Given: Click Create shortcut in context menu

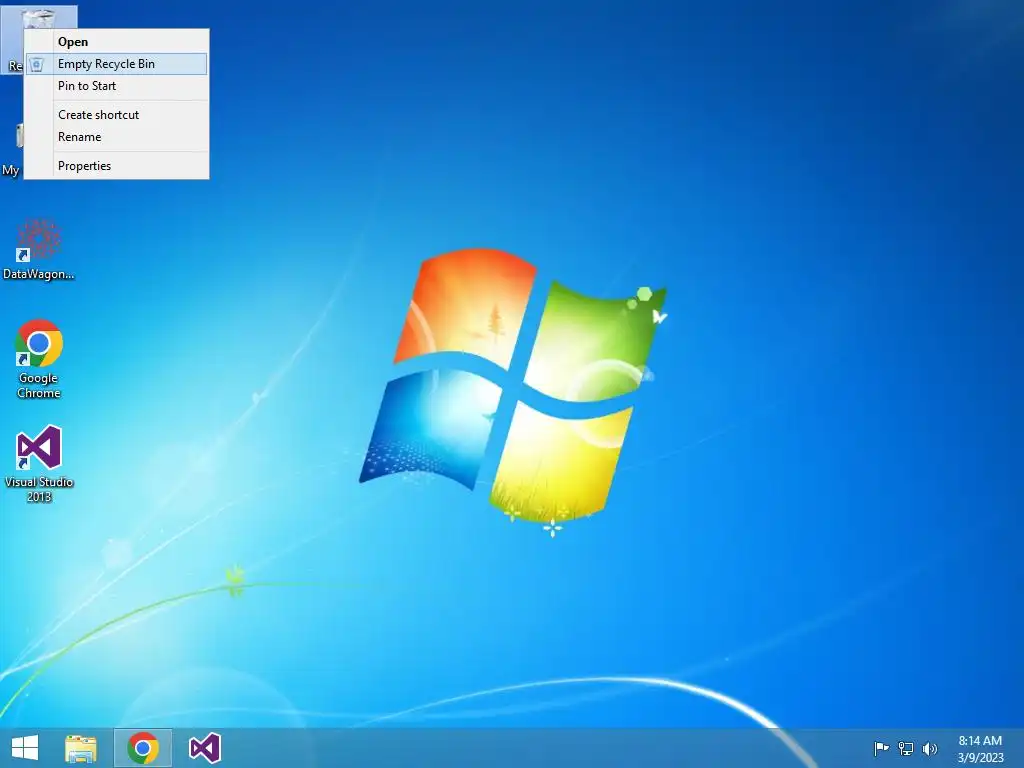Looking at the screenshot, I should [x=116, y=115].
